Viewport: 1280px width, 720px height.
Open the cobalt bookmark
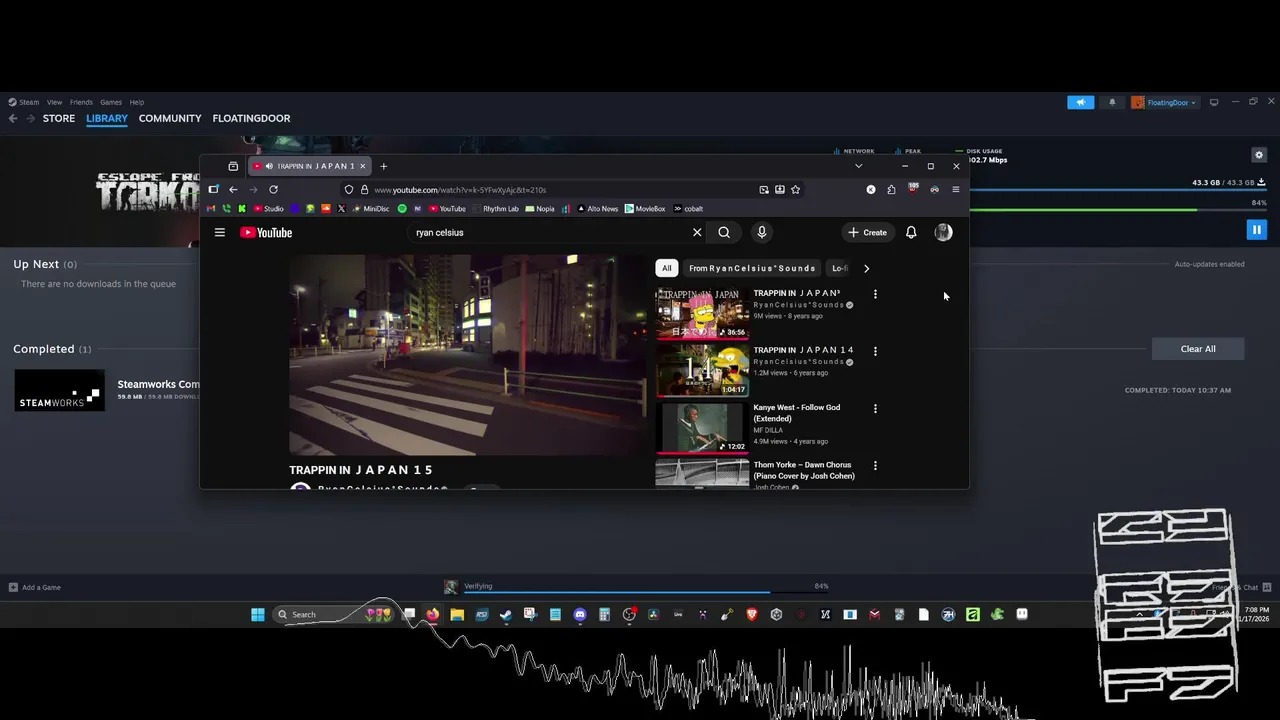tap(688, 209)
